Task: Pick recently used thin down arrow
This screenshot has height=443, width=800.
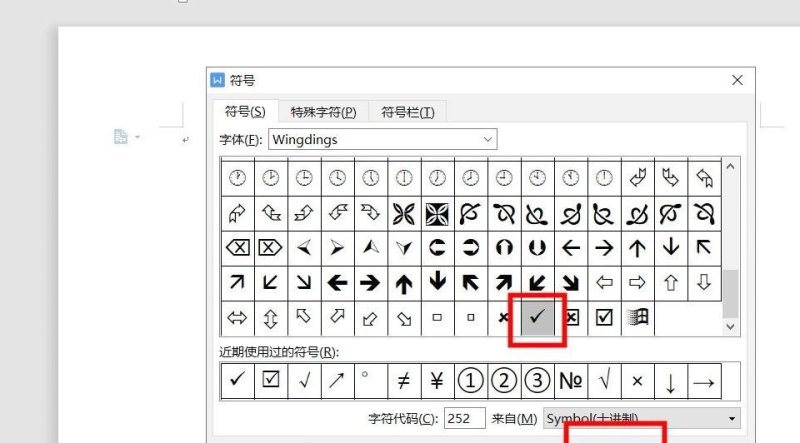Action: pyautogui.click(x=671, y=380)
